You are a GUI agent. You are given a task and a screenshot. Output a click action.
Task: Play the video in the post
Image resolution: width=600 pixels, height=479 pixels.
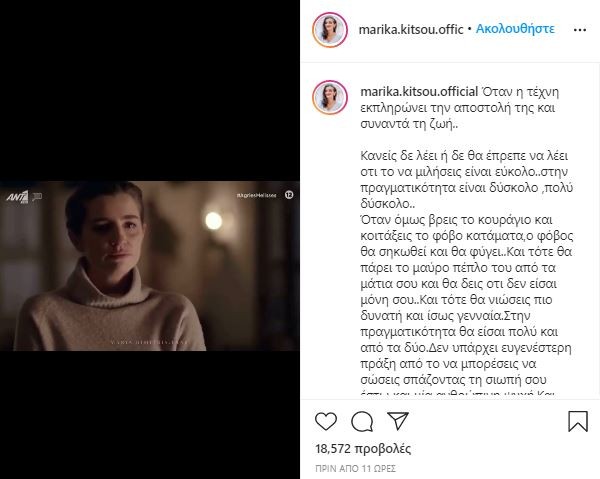(150, 266)
